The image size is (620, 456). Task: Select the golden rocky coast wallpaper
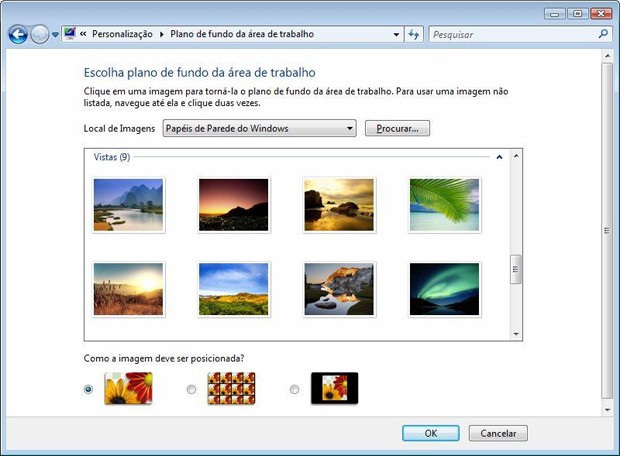pos(339,205)
